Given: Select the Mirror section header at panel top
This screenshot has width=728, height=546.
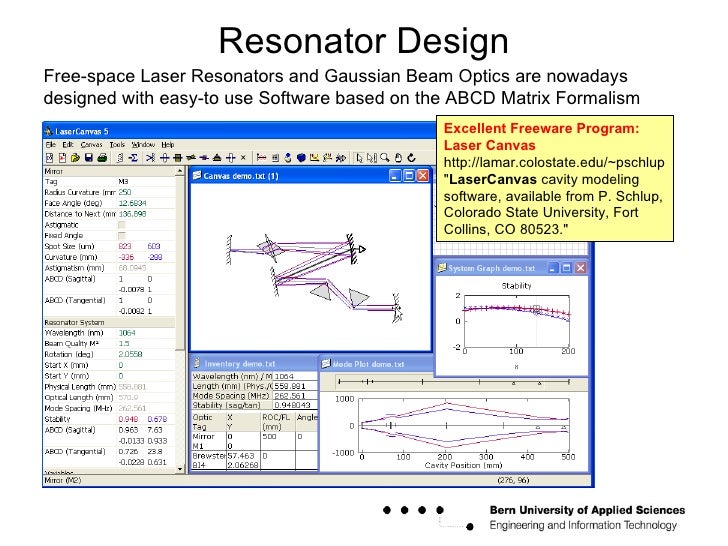Looking at the screenshot, I should [x=109, y=171].
